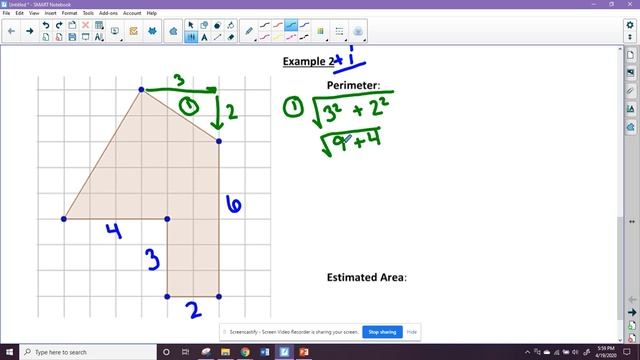The image size is (640, 360).
Task: Click the Redo icon
Action: tap(59, 25)
